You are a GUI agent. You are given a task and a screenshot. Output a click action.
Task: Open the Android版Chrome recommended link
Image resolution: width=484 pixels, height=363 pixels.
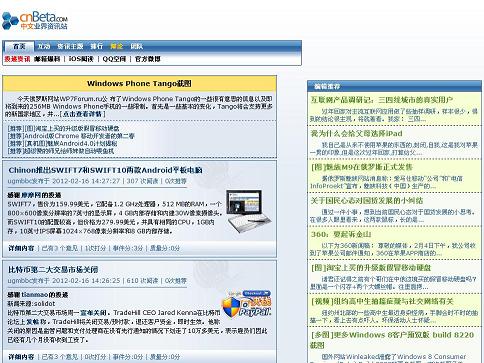pos(71,136)
